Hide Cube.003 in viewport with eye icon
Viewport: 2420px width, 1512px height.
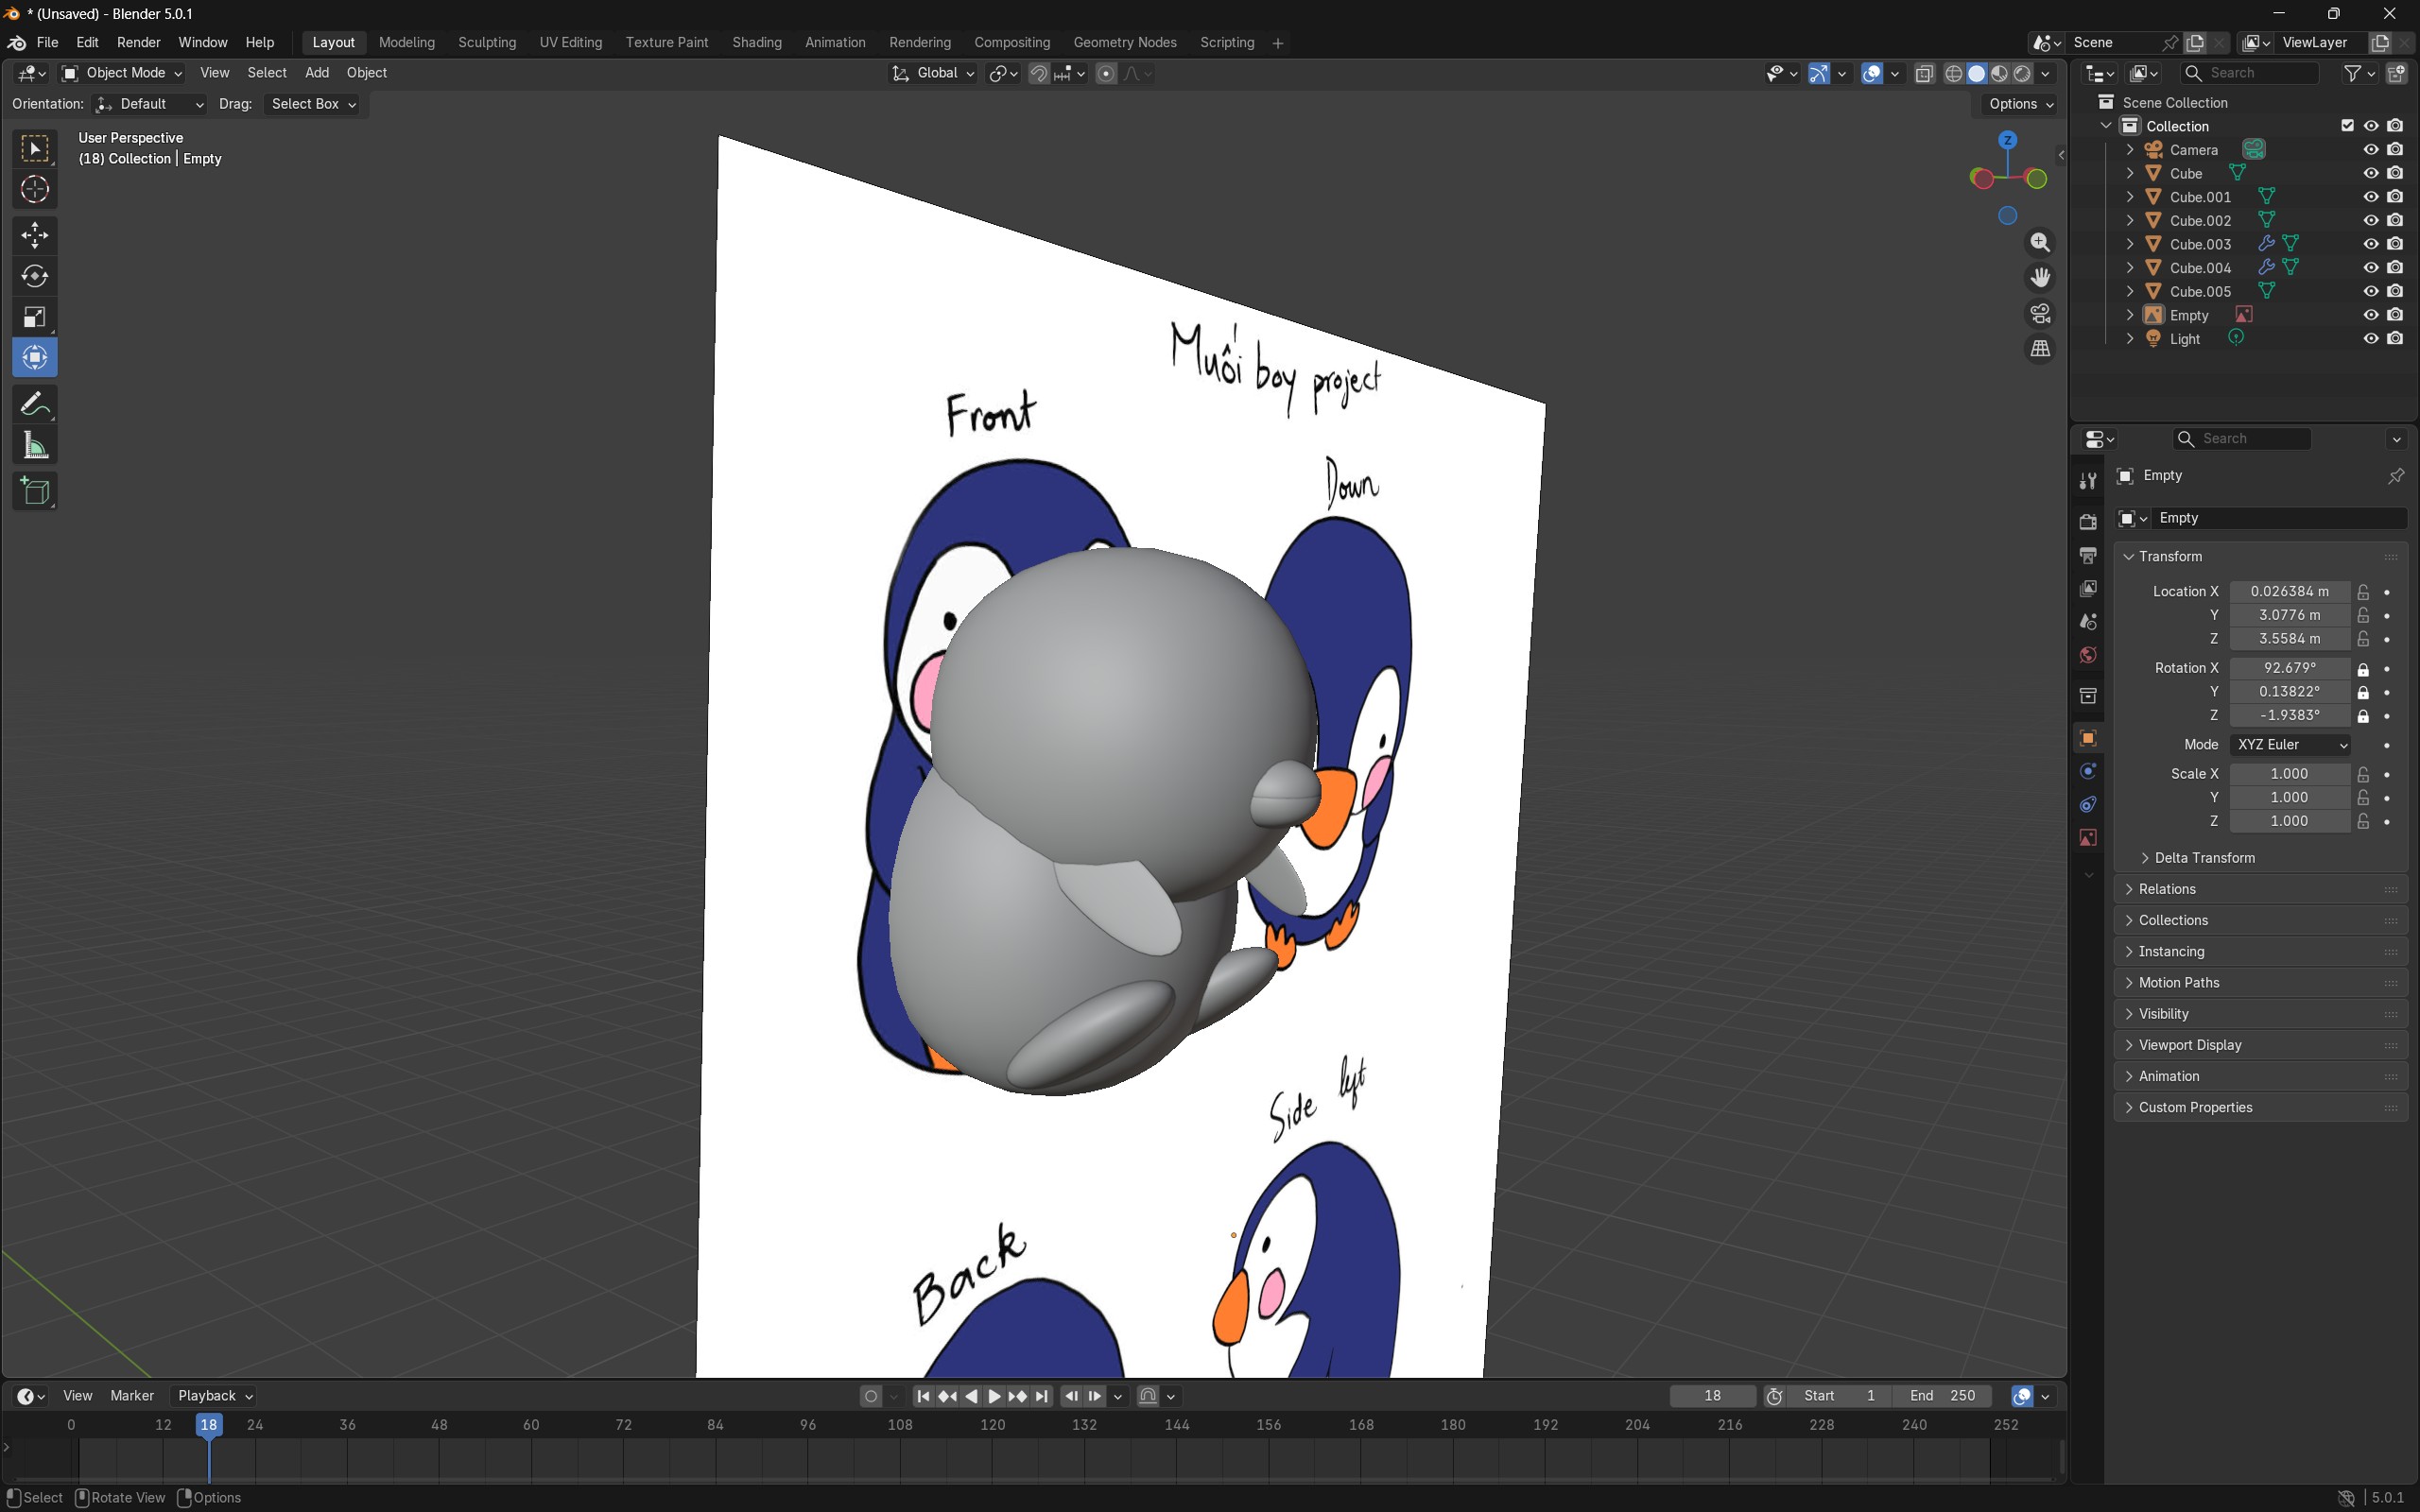(2370, 244)
